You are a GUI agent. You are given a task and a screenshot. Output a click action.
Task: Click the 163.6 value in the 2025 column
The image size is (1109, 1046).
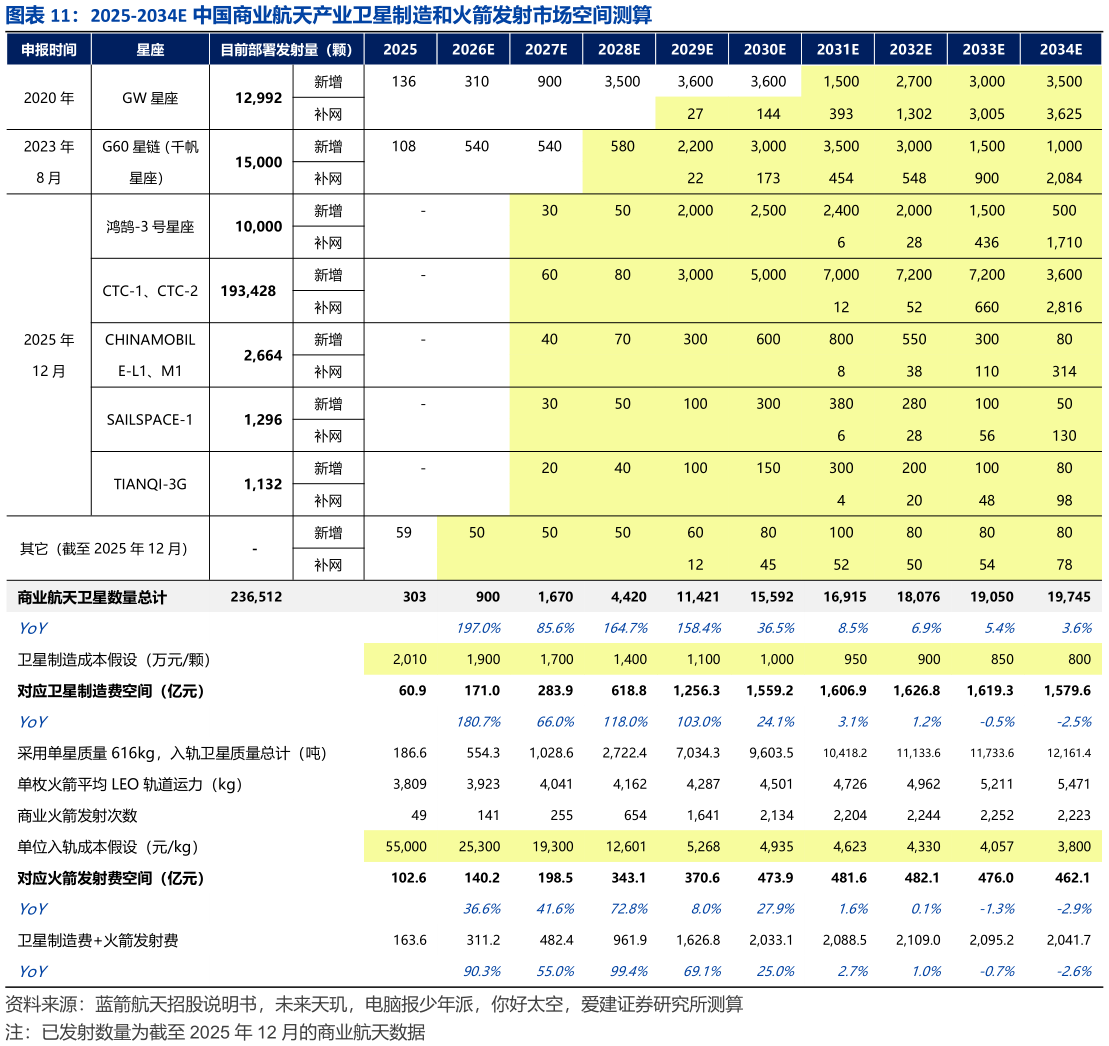(x=410, y=940)
